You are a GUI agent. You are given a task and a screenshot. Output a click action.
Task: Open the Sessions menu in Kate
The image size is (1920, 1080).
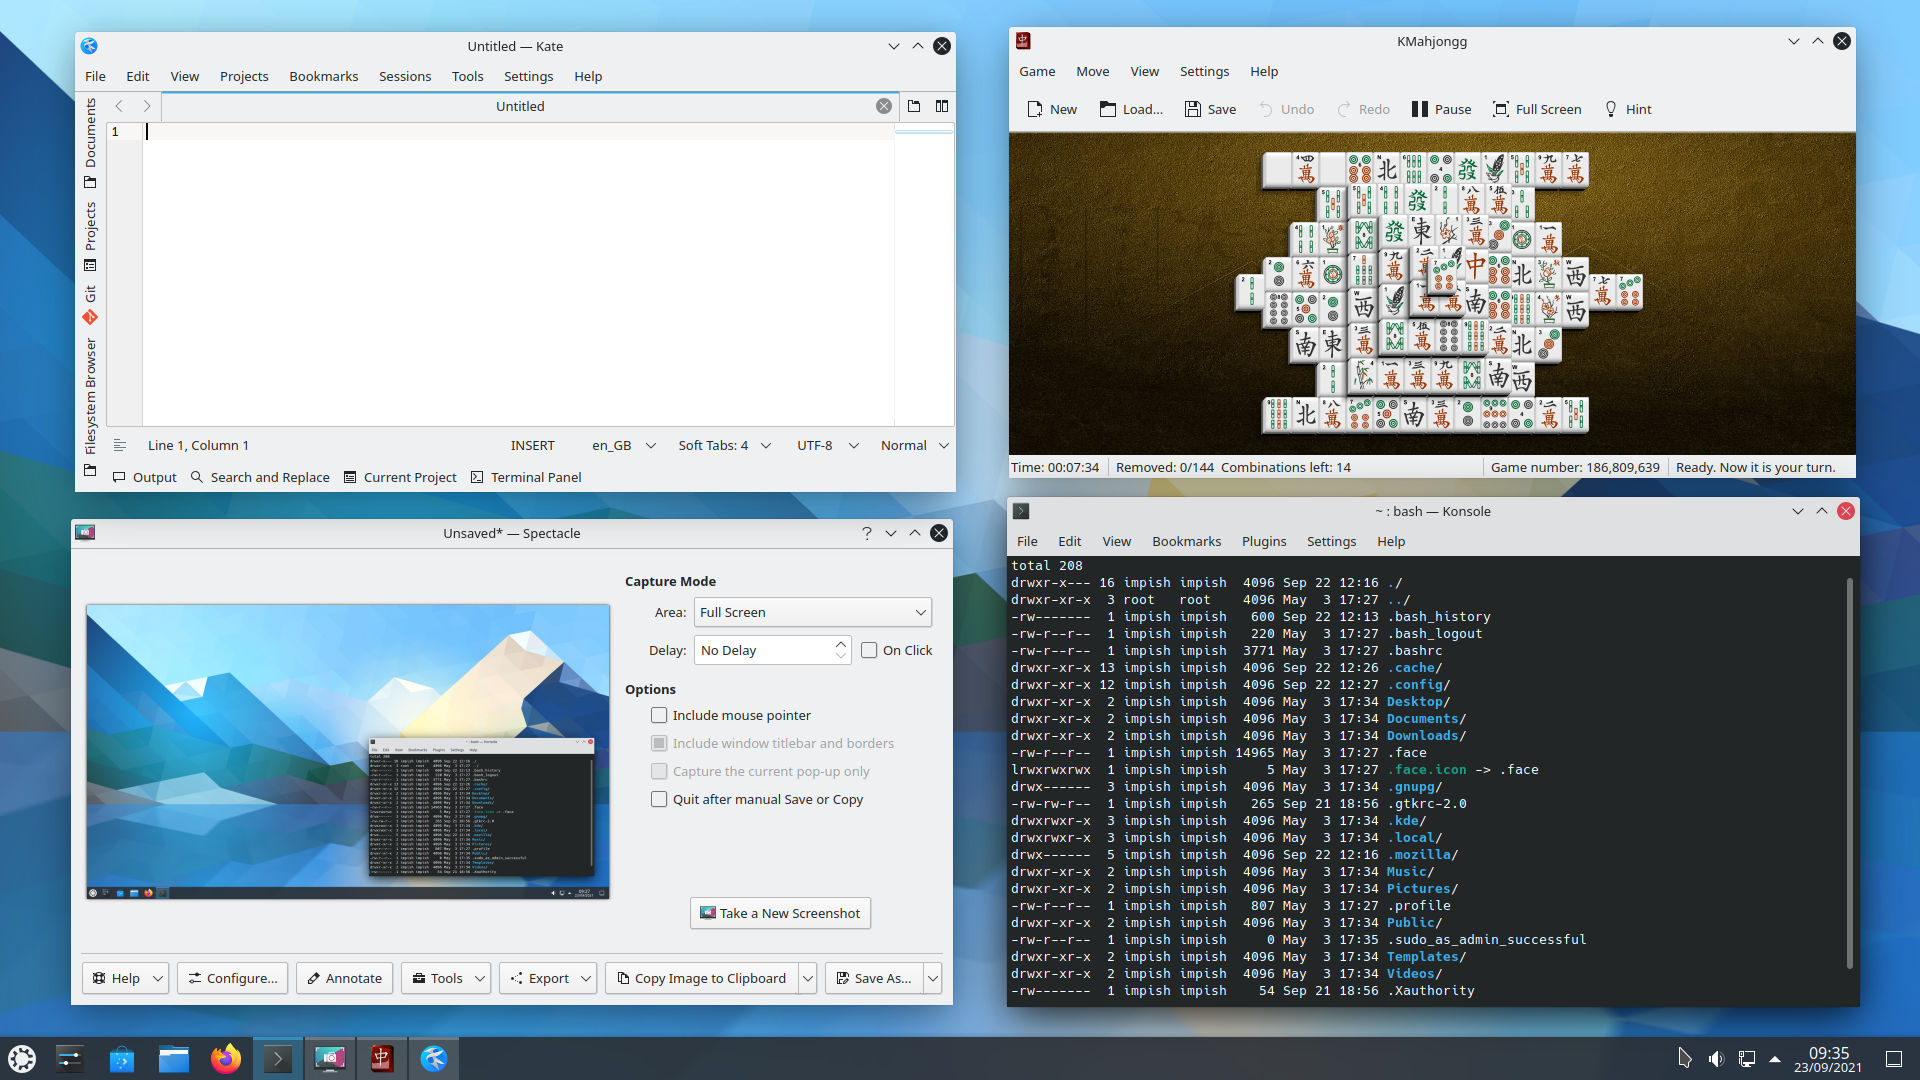coord(404,76)
